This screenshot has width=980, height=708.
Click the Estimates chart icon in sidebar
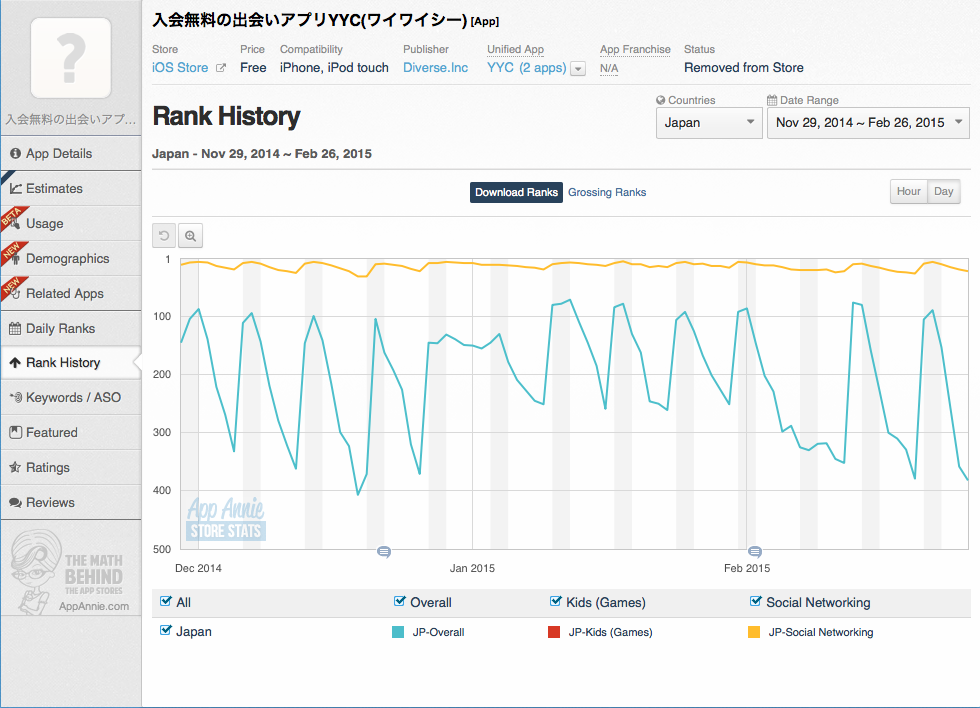pos(15,189)
